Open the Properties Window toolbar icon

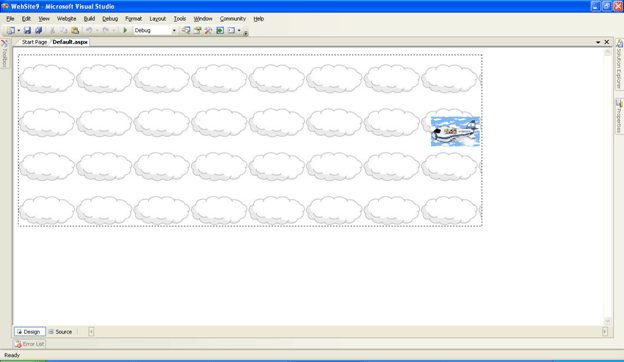(197, 30)
